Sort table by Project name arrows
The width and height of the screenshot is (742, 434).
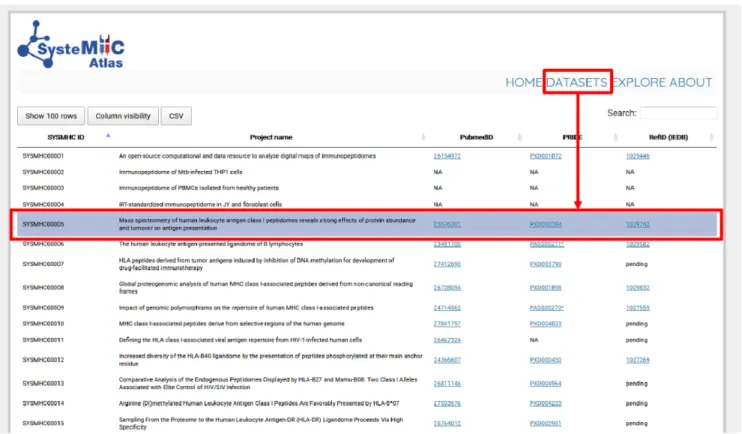[423, 137]
